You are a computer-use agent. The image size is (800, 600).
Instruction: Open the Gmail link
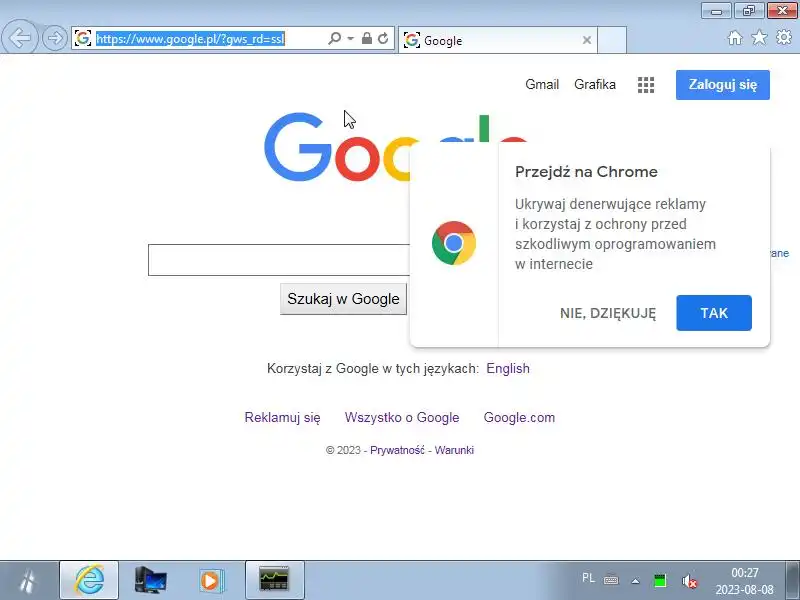coord(542,84)
